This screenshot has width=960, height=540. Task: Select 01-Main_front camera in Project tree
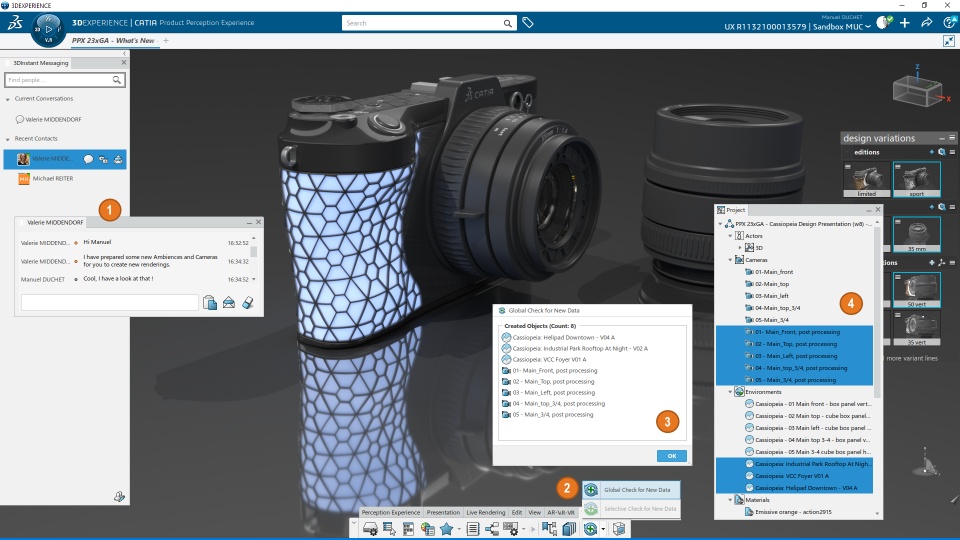(774, 272)
